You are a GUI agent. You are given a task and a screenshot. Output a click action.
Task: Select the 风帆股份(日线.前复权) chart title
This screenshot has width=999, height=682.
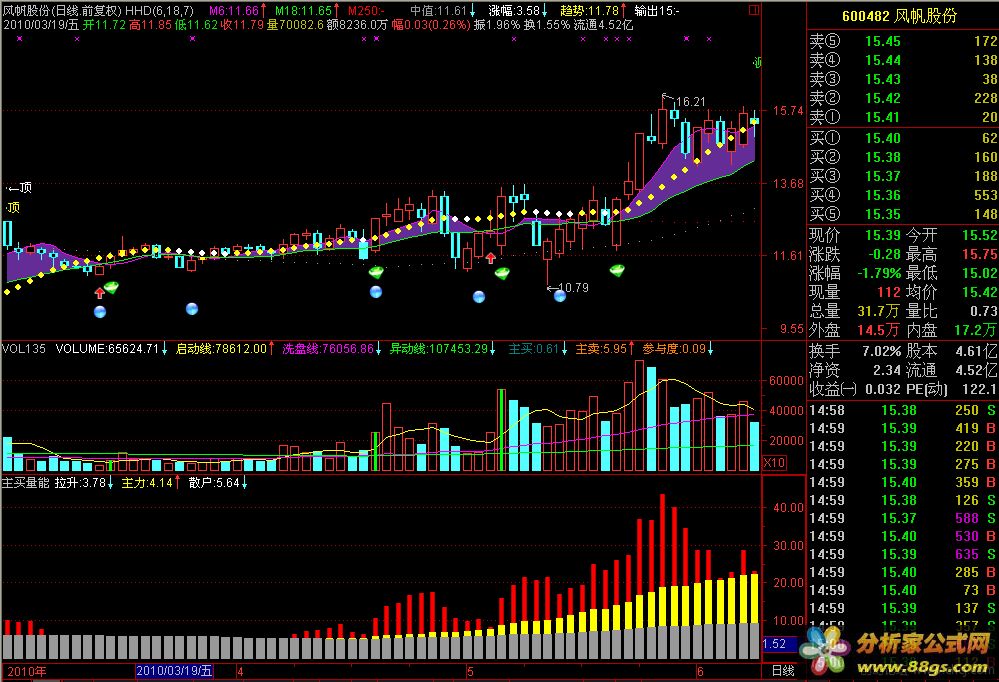pos(61,10)
